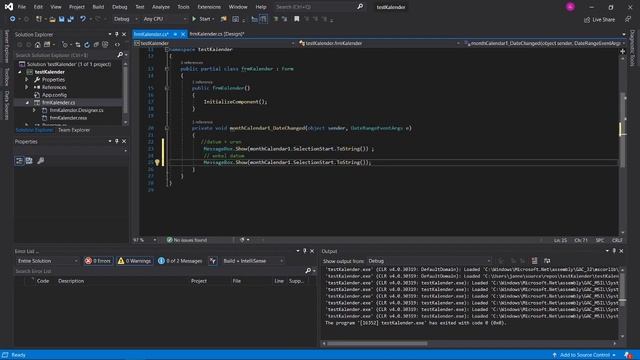Viewport: 640px width, 360px height.
Task: Click the View Code icon in Solution Explorer
Action: click(117, 44)
